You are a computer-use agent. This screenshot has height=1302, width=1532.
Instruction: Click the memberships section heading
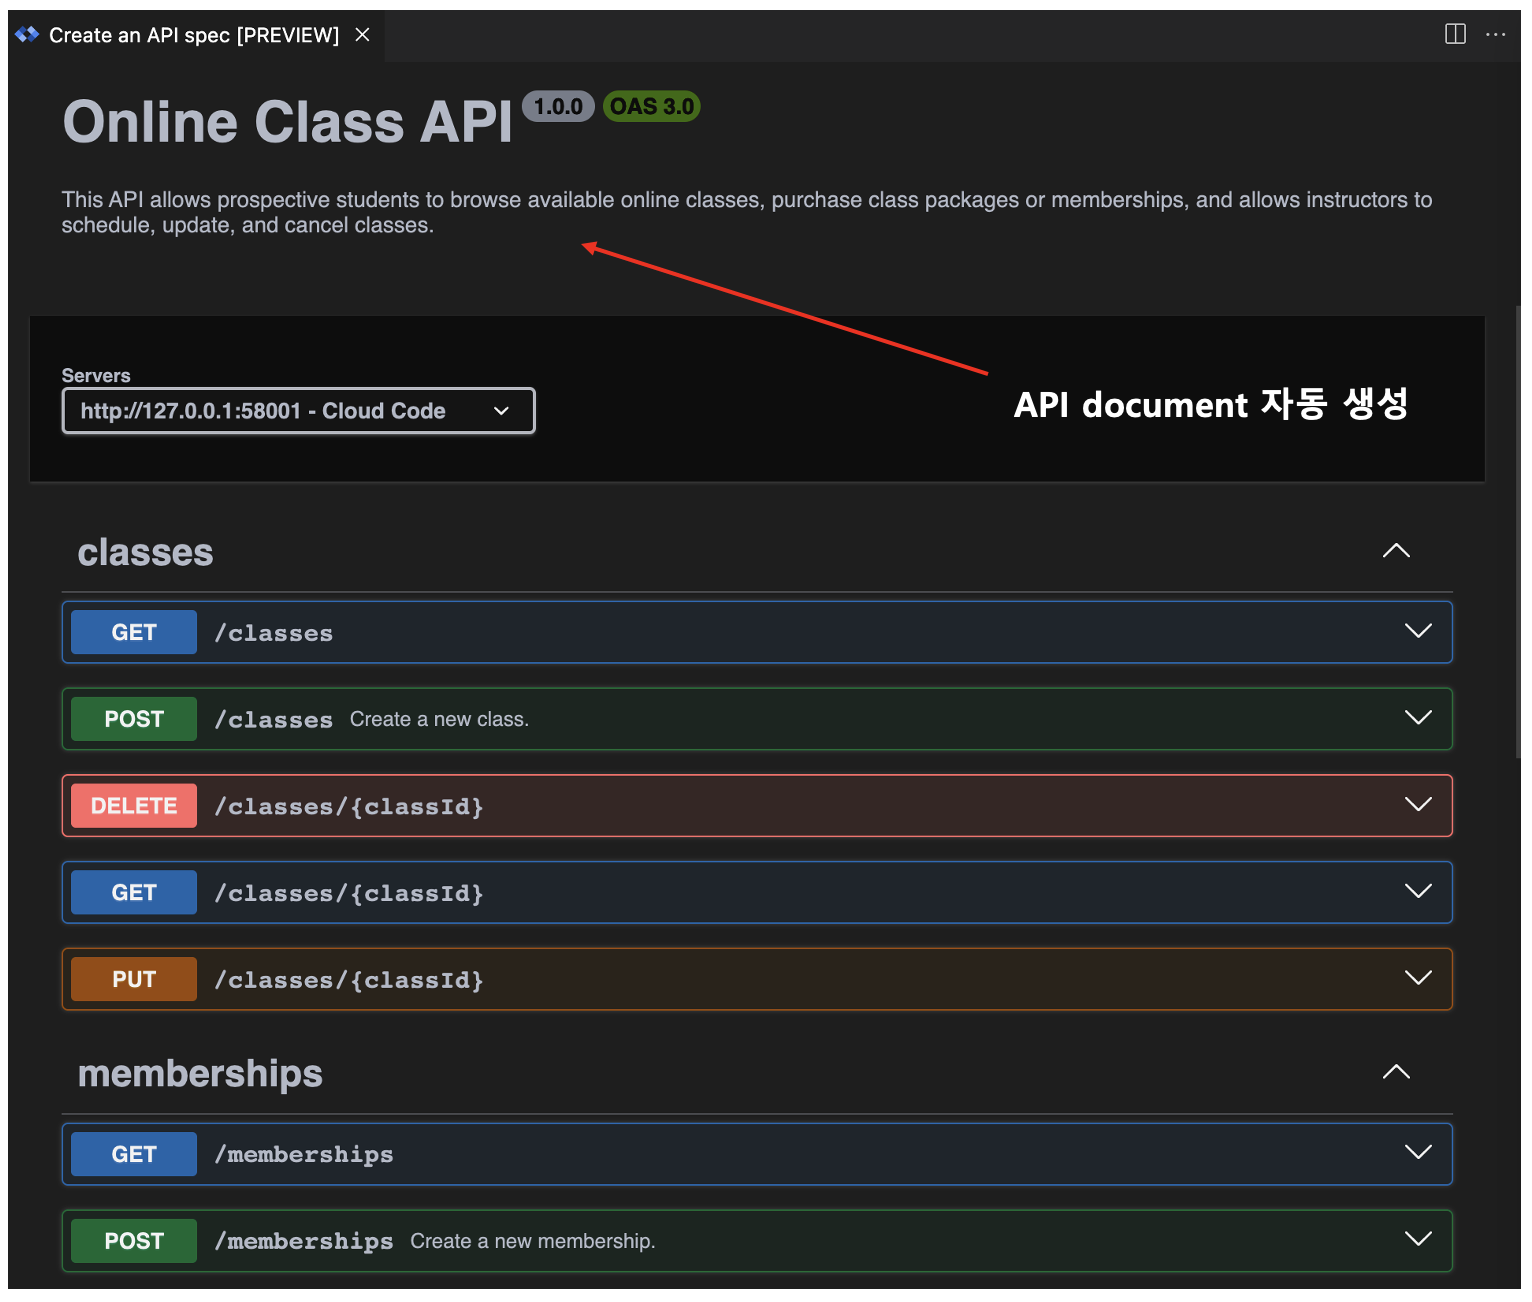click(200, 1074)
